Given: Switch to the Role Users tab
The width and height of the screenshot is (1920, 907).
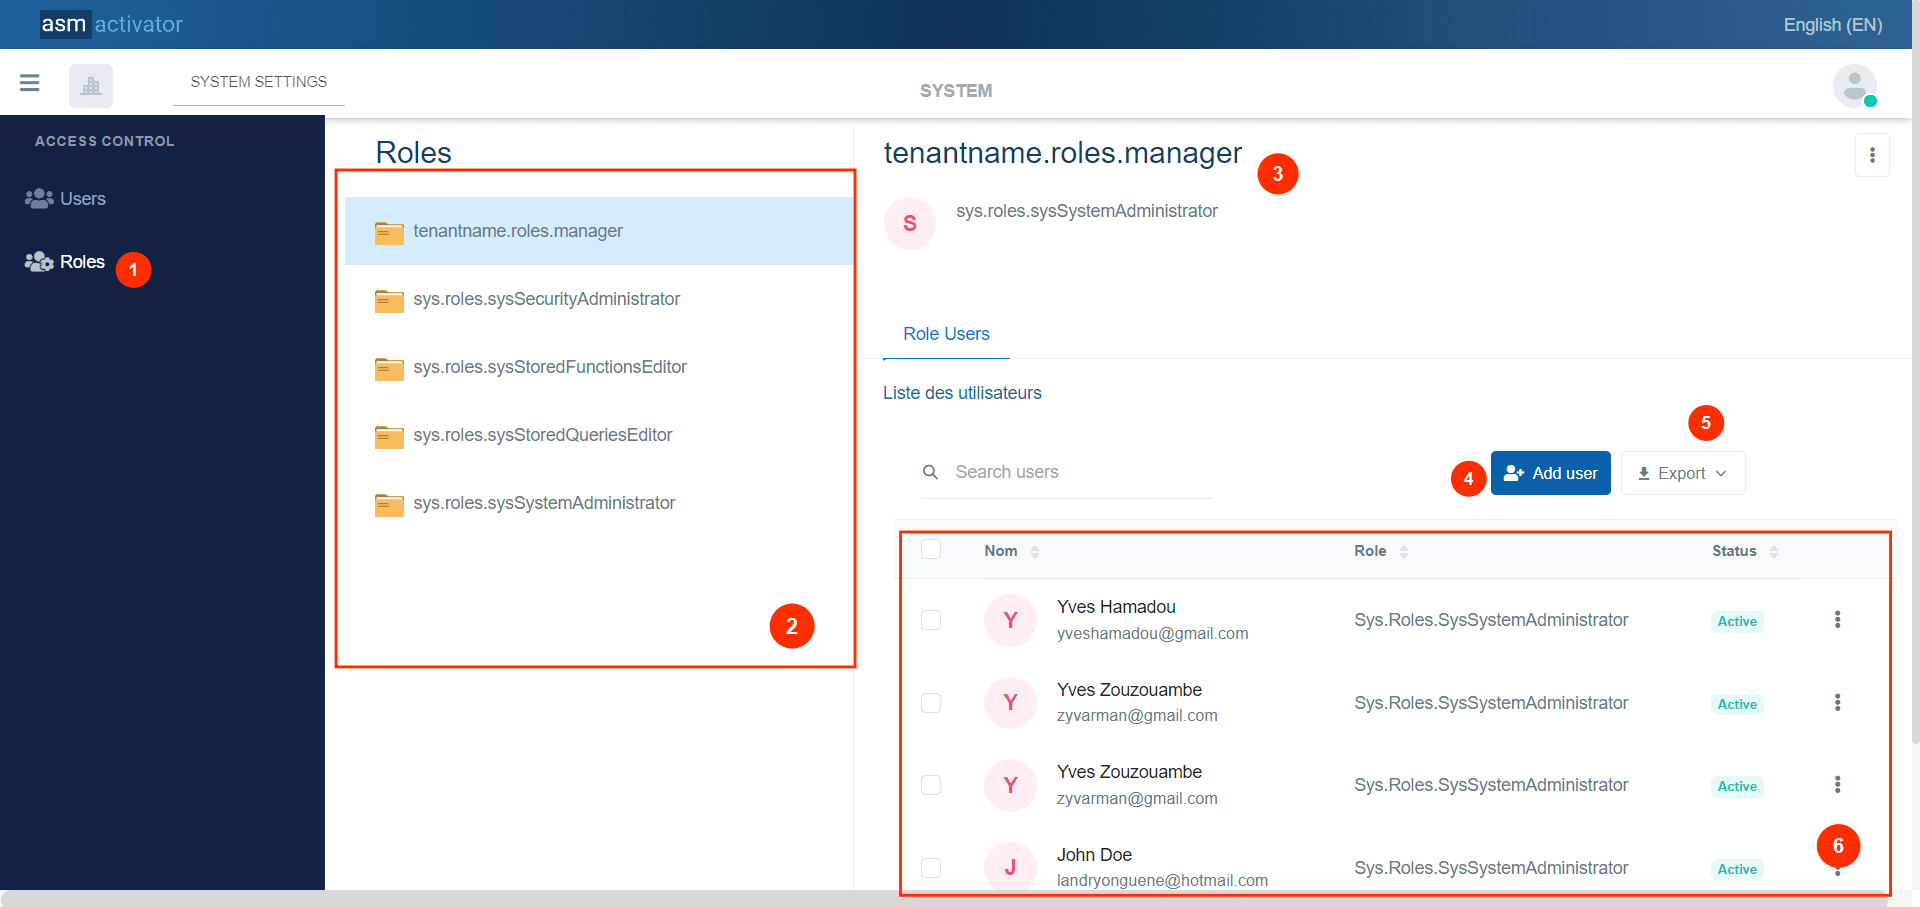Looking at the screenshot, I should (x=946, y=334).
